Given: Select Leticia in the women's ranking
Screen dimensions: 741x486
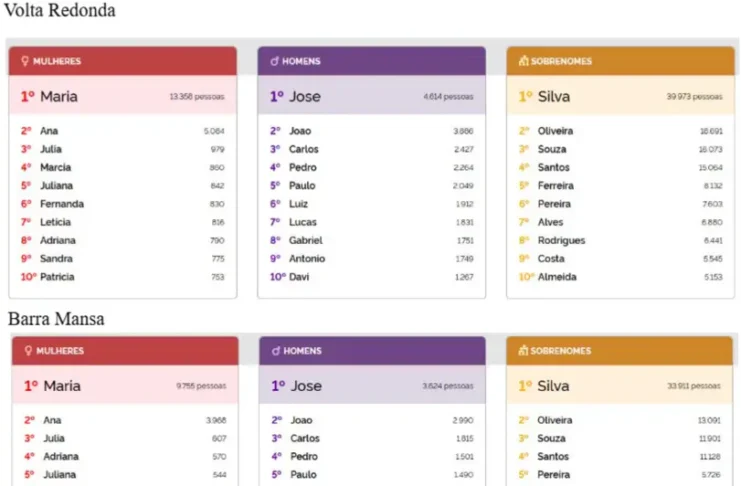Looking at the screenshot, I should [x=56, y=222].
